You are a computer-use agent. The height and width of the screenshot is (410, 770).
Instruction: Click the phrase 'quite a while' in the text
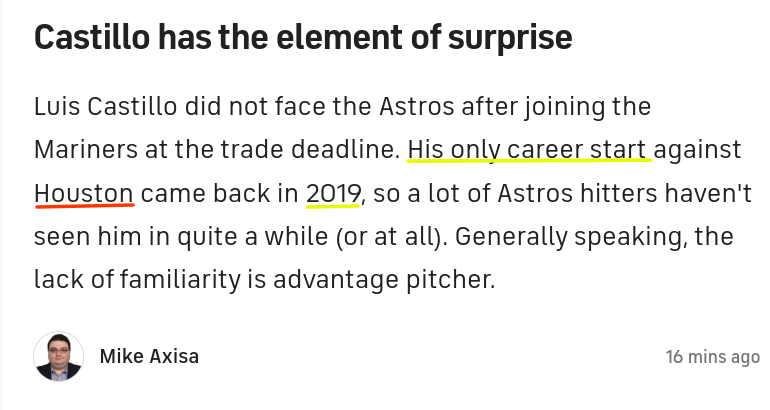[253, 237]
